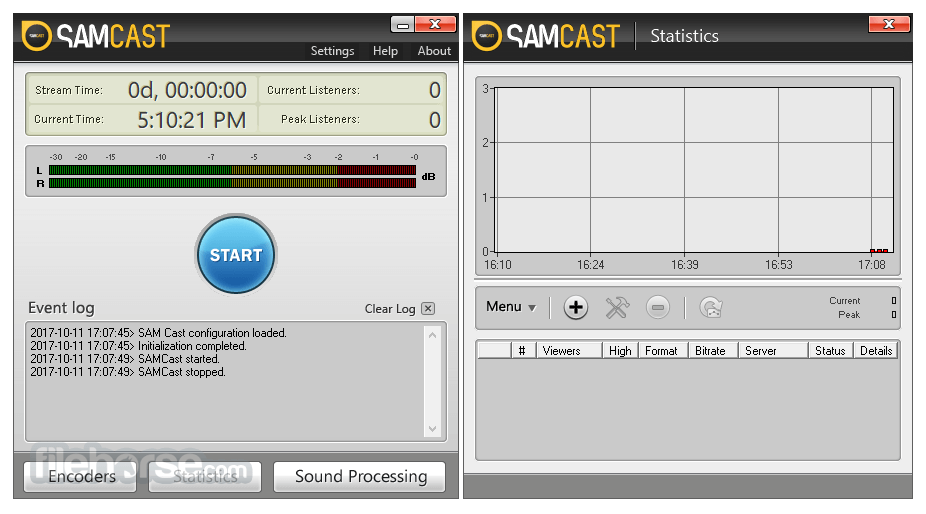
Task: Sort by the # column header
Action: coord(522,350)
